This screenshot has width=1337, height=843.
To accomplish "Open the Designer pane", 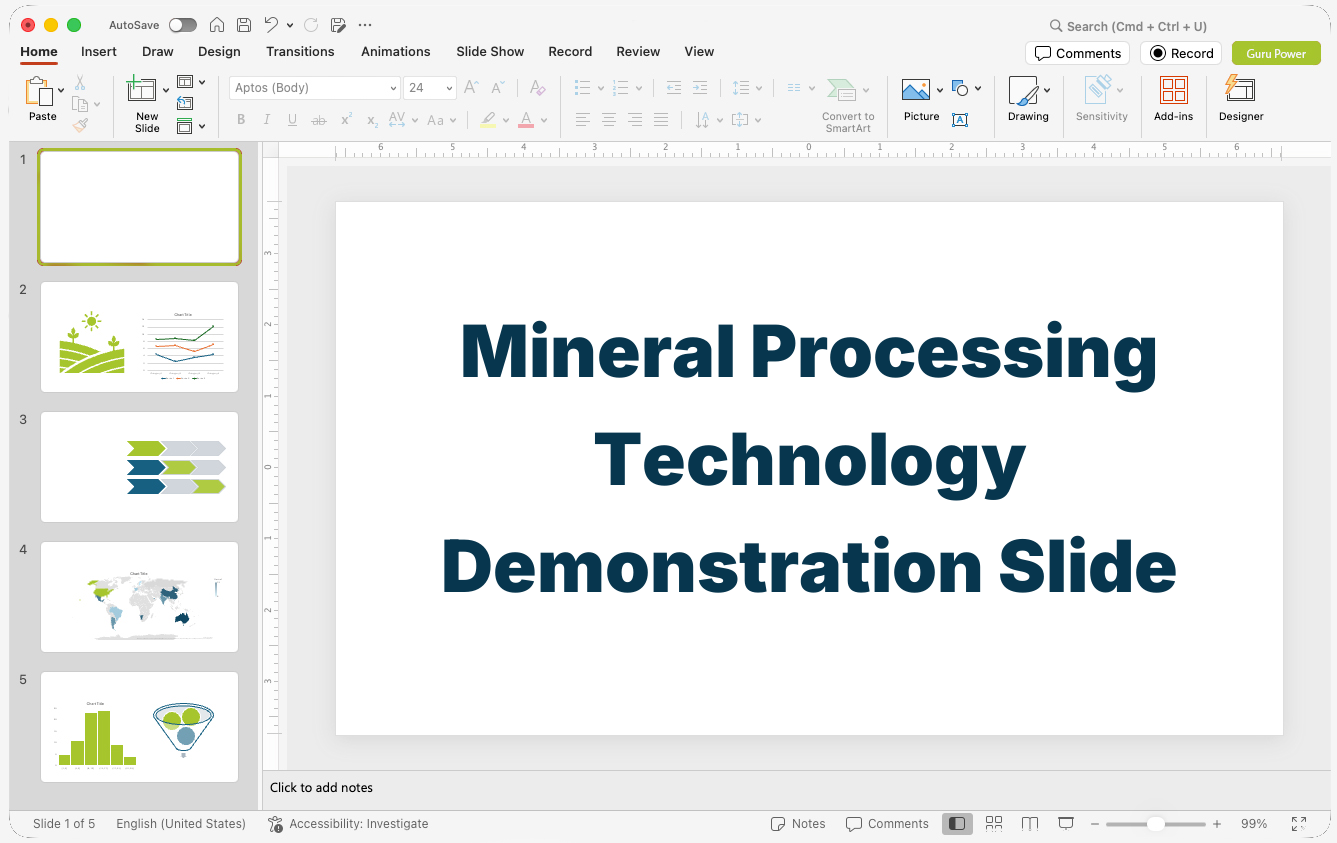I will pos(1241,98).
